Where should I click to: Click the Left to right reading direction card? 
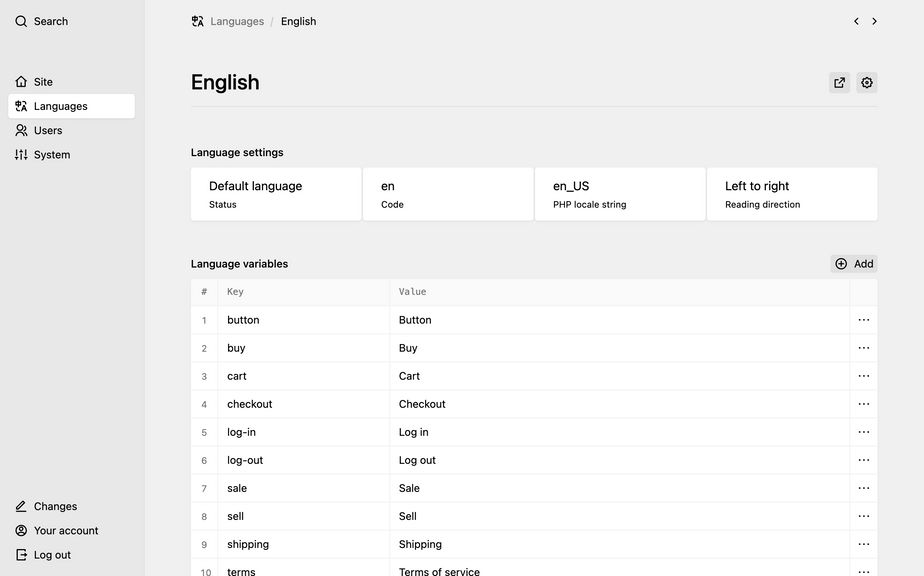(x=792, y=194)
